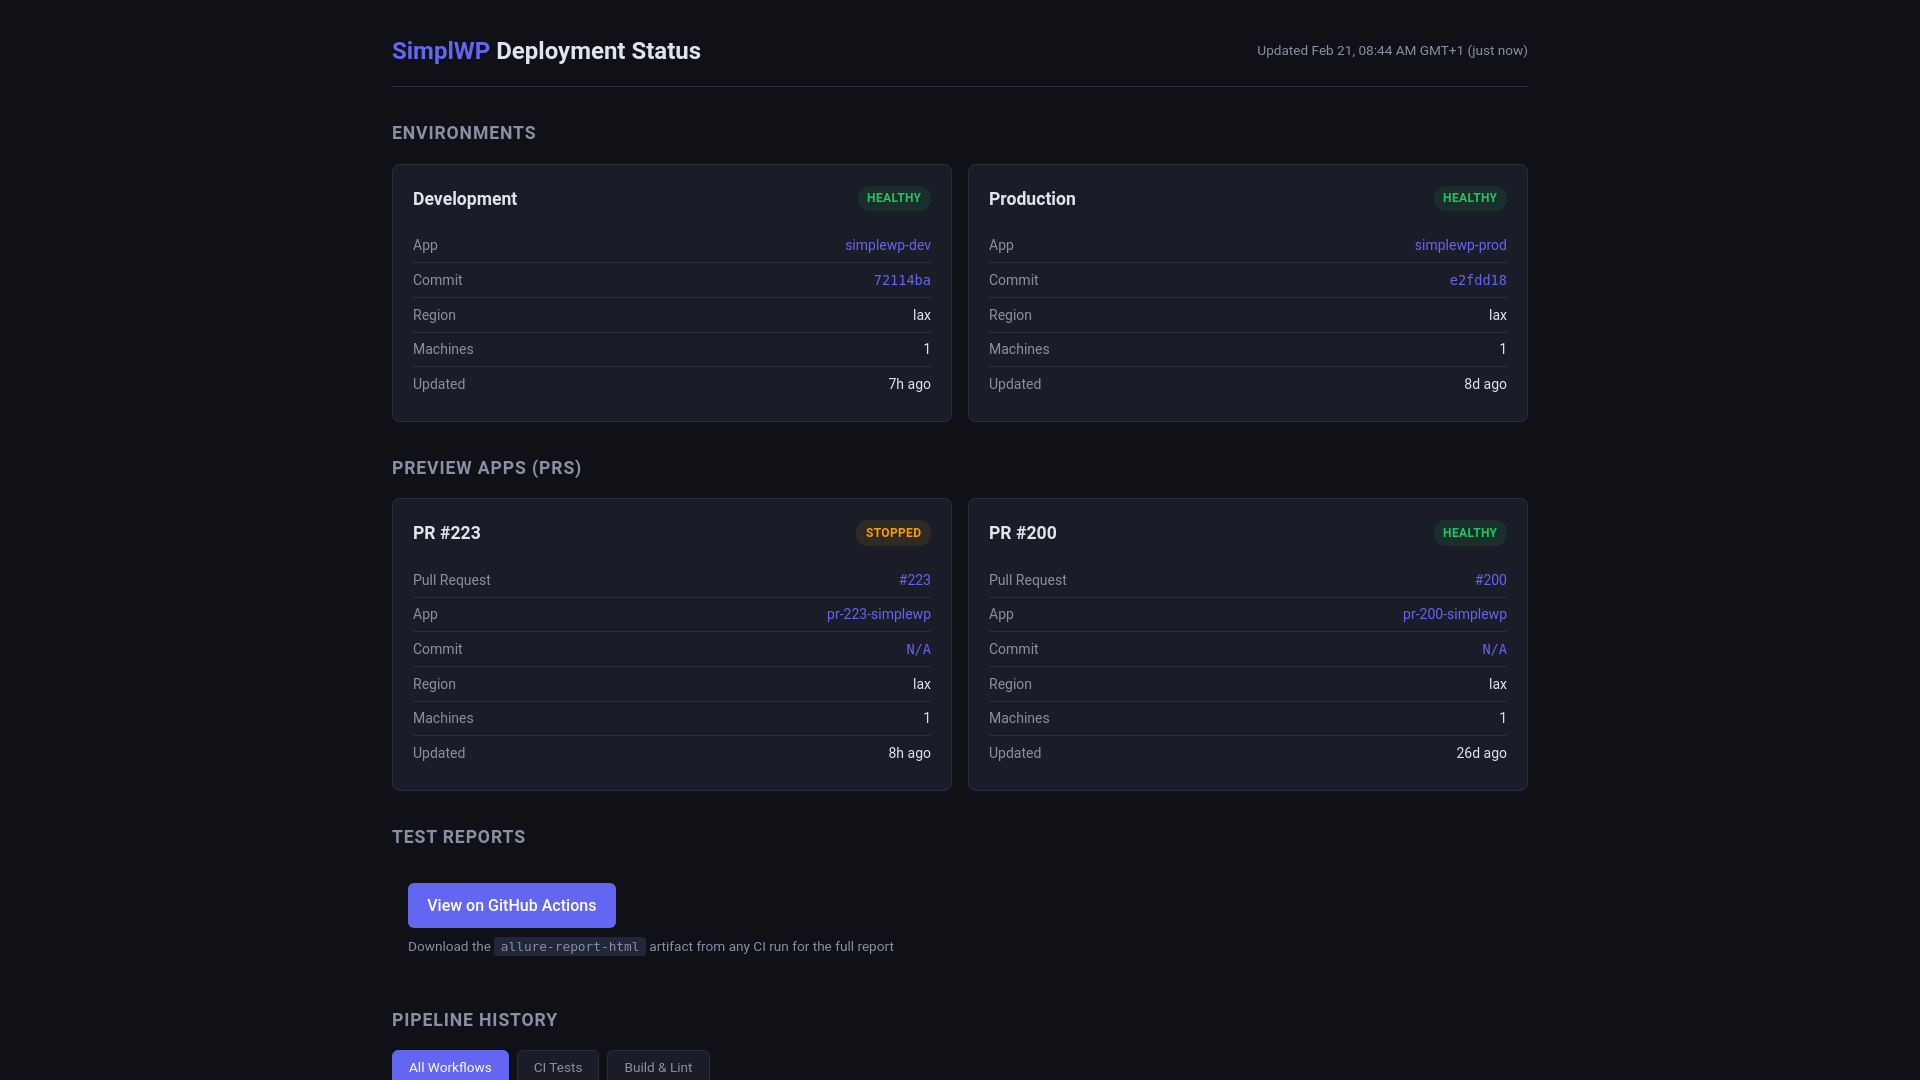Click PR #200's 26d ago updated value

pyautogui.click(x=1481, y=753)
